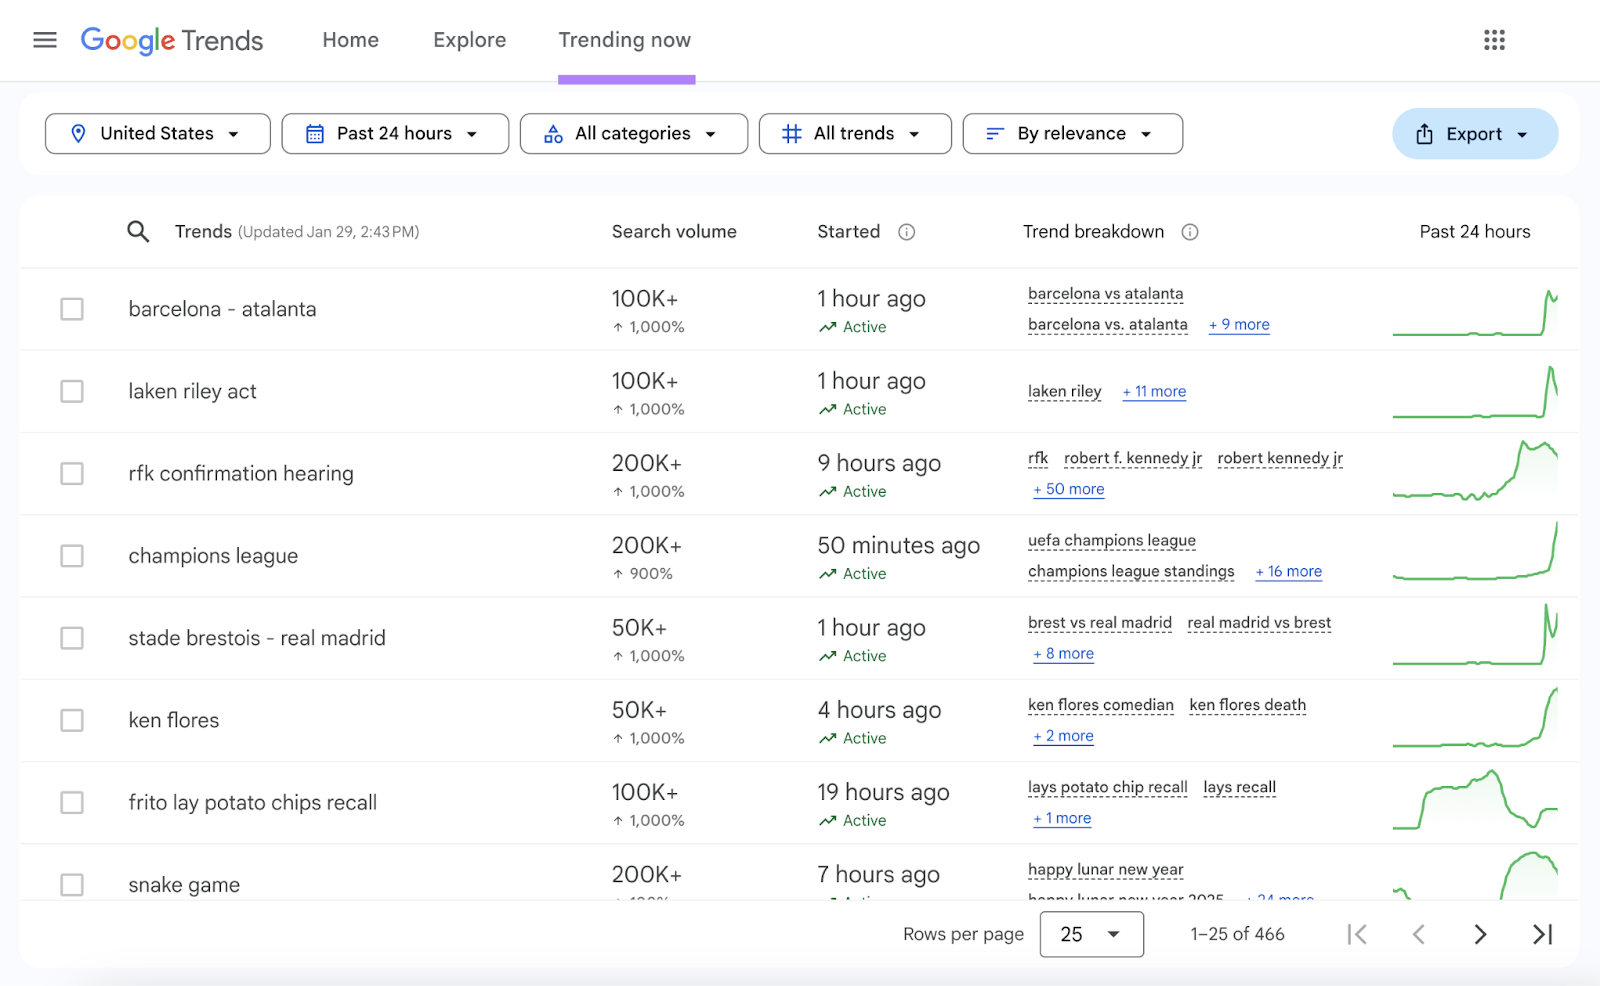This screenshot has height=986, width=1600.
Task: Open the navigation hamburger menu
Action: [x=44, y=40]
